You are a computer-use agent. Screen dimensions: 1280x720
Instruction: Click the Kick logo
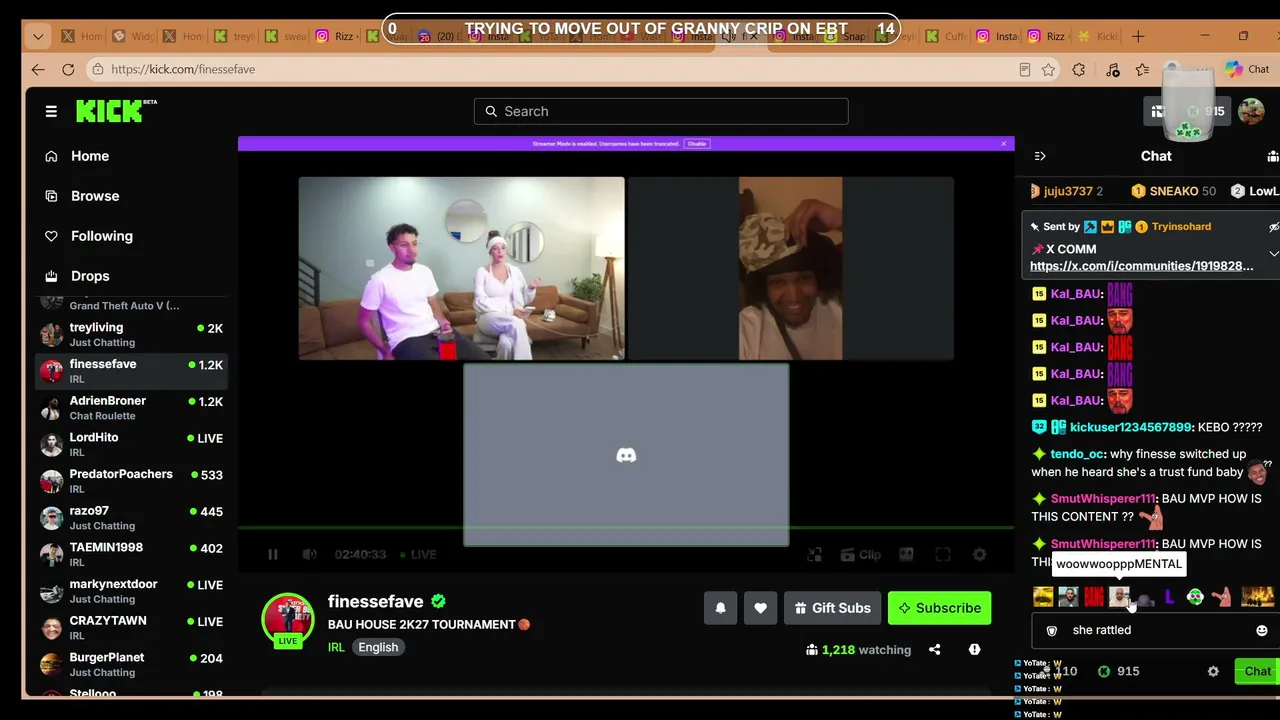(116, 110)
